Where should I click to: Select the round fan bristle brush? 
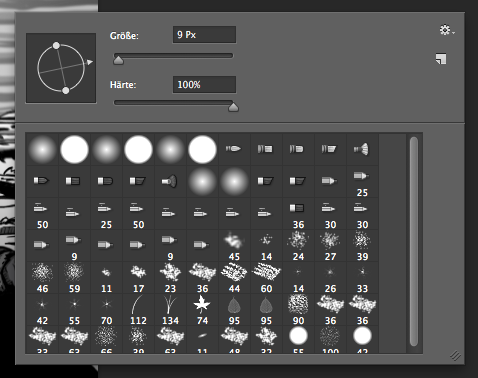pos(362,149)
